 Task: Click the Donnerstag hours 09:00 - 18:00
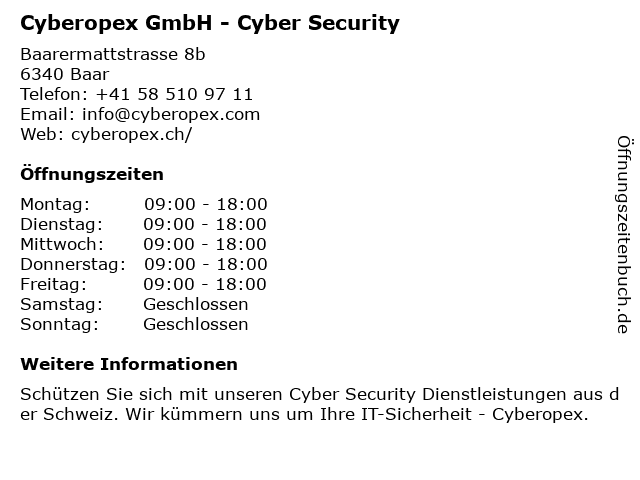[206, 264]
